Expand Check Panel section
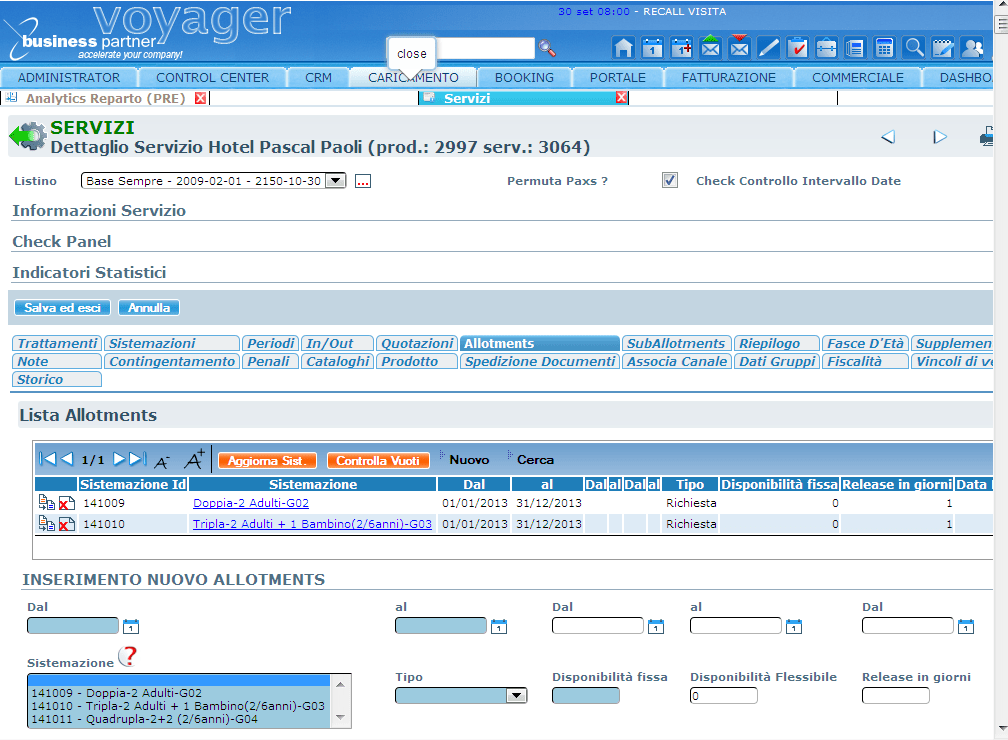The width and height of the screenshot is (1008, 740). (62, 242)
